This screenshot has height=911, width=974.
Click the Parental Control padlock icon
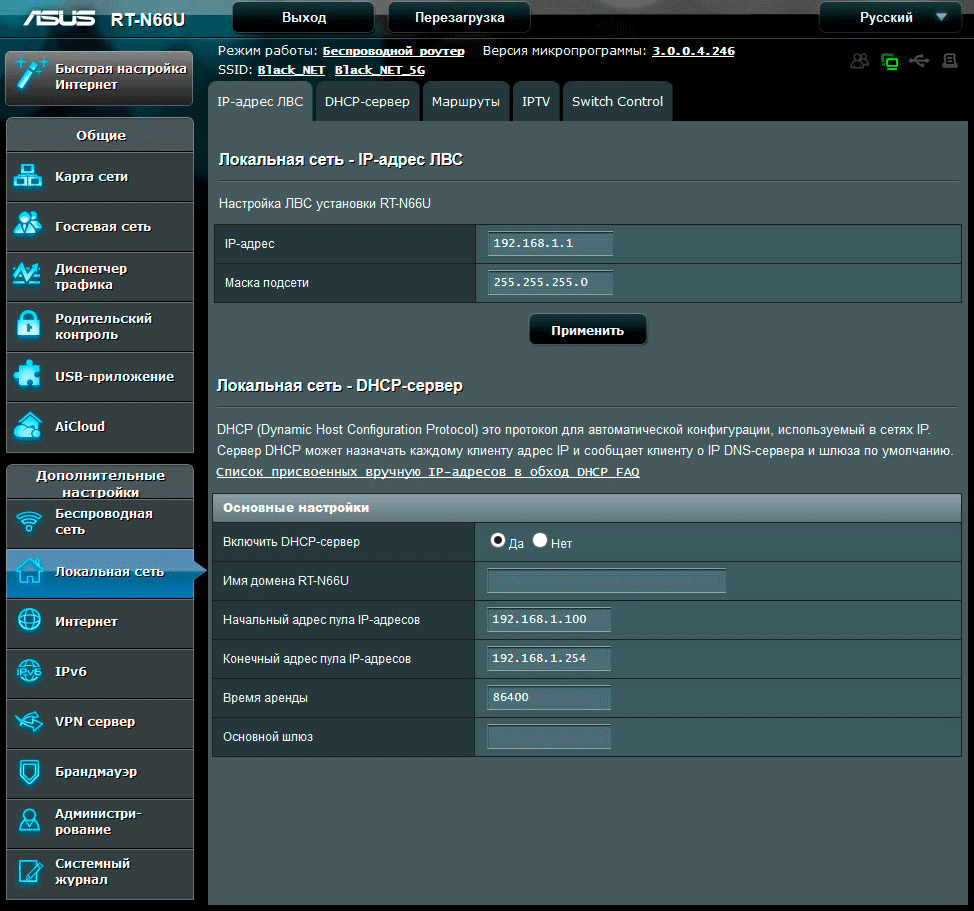pos(29,324)
